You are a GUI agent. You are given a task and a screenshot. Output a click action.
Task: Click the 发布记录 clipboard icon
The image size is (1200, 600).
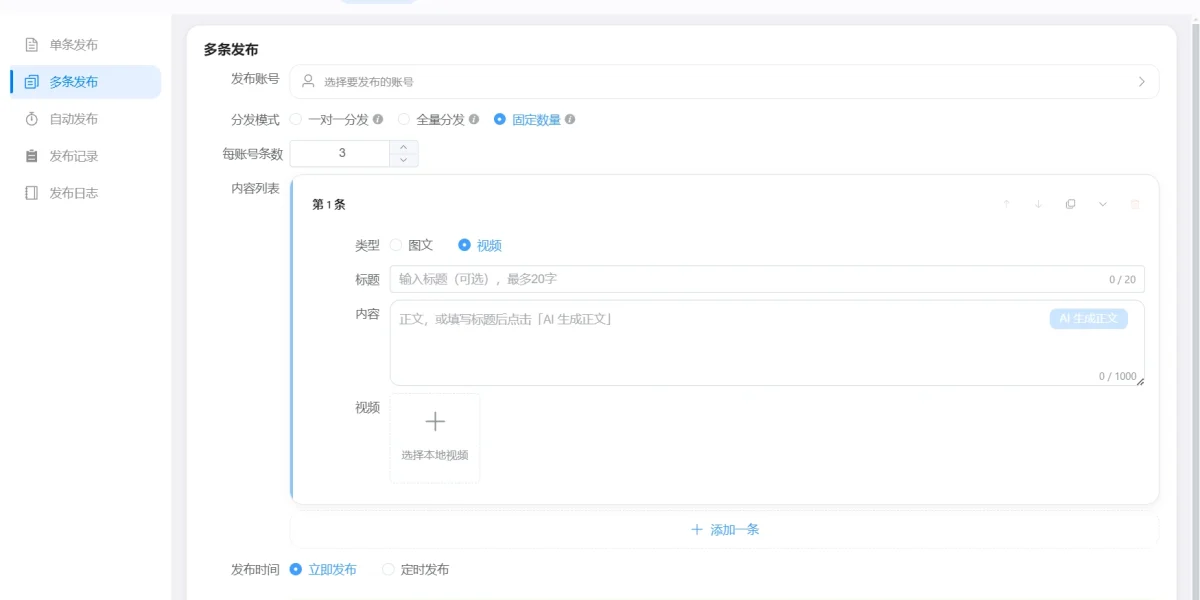(x=32, y=156)
